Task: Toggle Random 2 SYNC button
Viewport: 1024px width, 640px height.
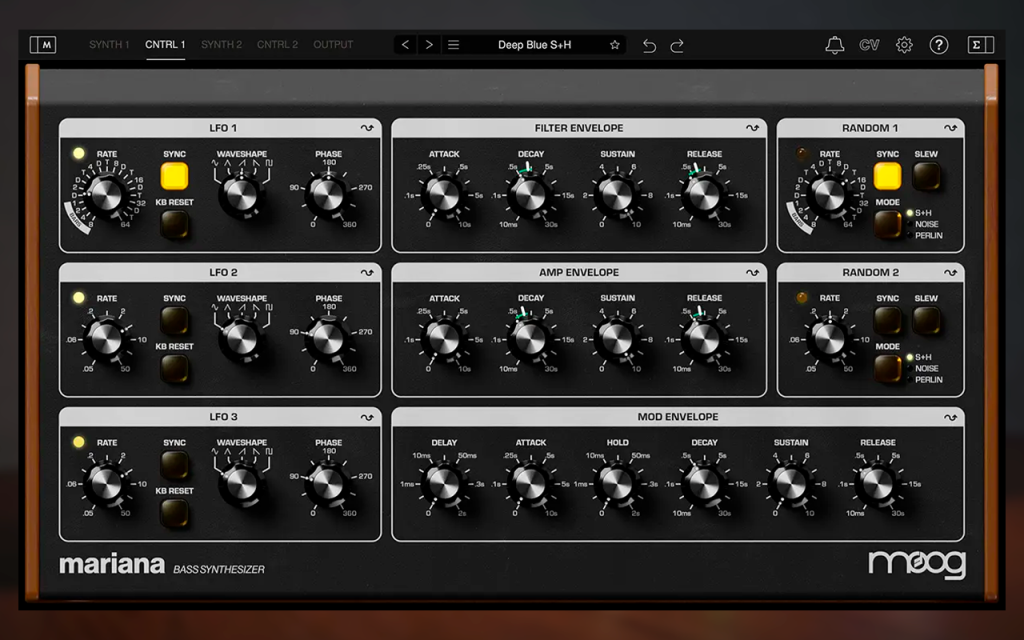Action: (888, 321)
